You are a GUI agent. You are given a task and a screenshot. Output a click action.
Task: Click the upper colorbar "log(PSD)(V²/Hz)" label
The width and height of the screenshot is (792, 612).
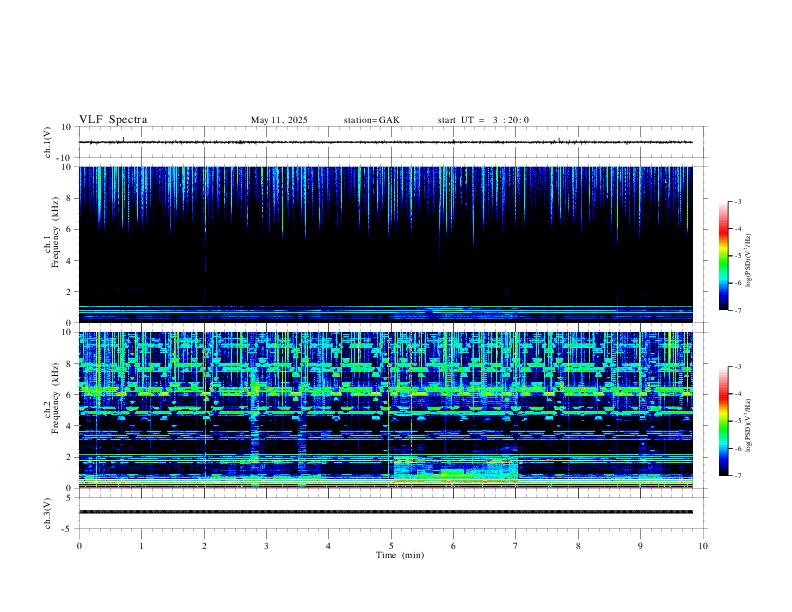tap(748, 261)
